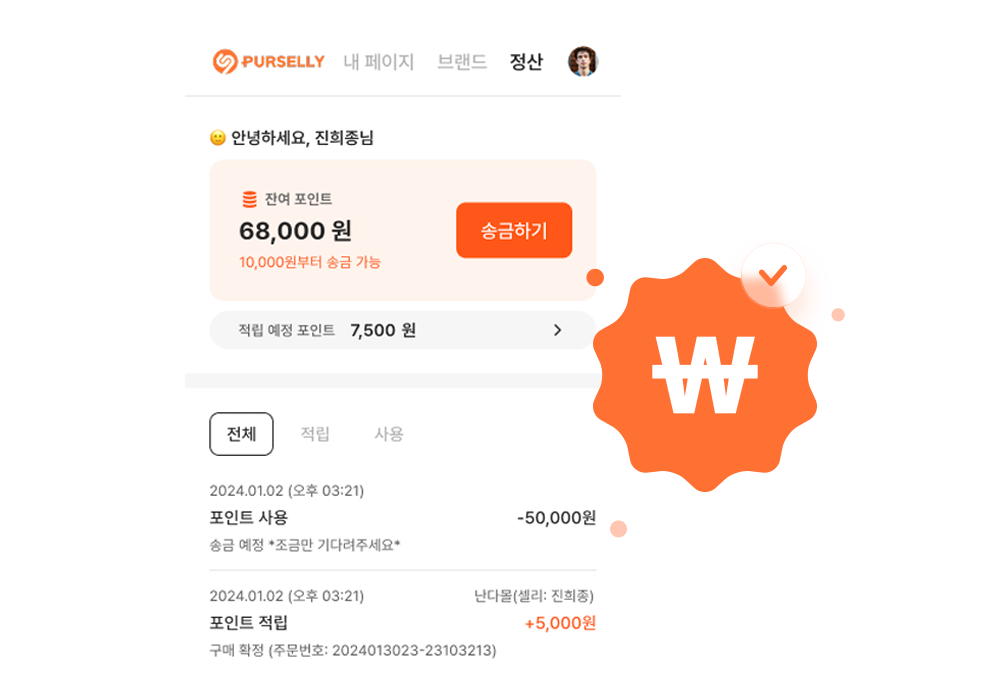This screenshot has width=1000, height=700.
Task: Switch to the 적립 filter tab
Action: point(315,434)
